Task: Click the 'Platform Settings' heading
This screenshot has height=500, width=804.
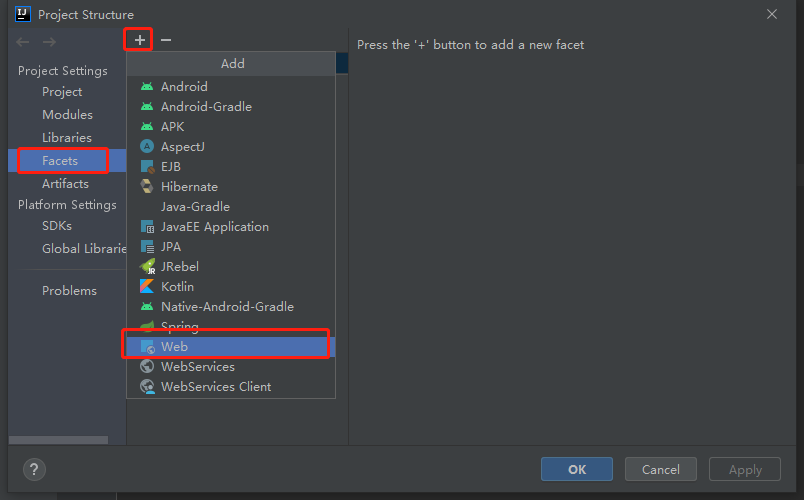Action: (x=67, y=205)
